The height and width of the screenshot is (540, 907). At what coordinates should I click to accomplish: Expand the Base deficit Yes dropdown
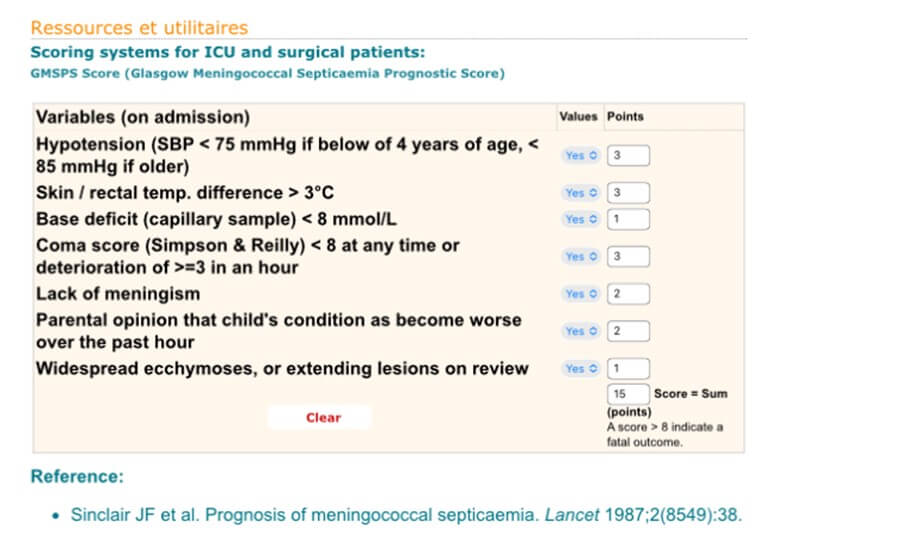580,219
